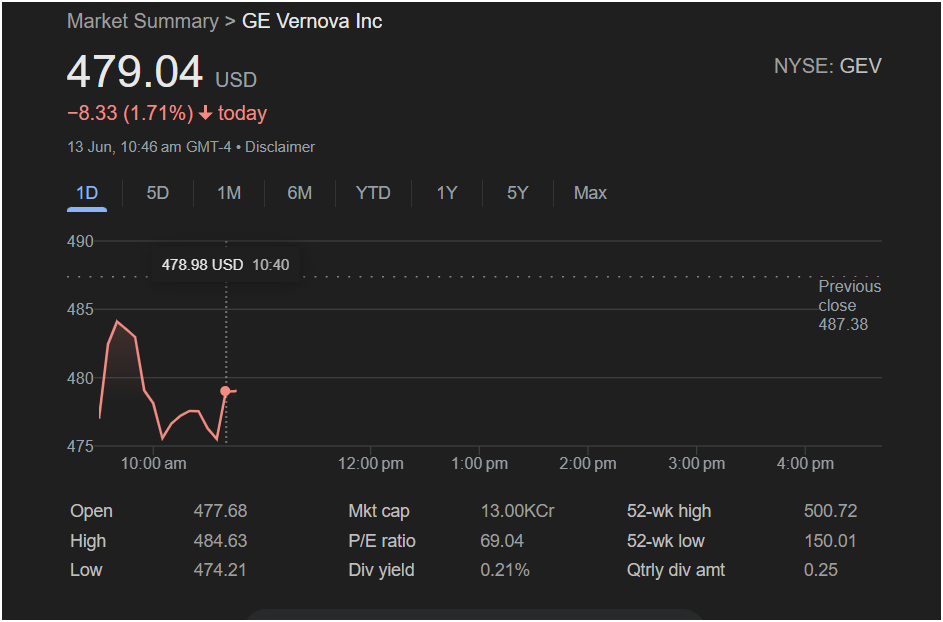Click the P/E ratio label

coord(382,541)
